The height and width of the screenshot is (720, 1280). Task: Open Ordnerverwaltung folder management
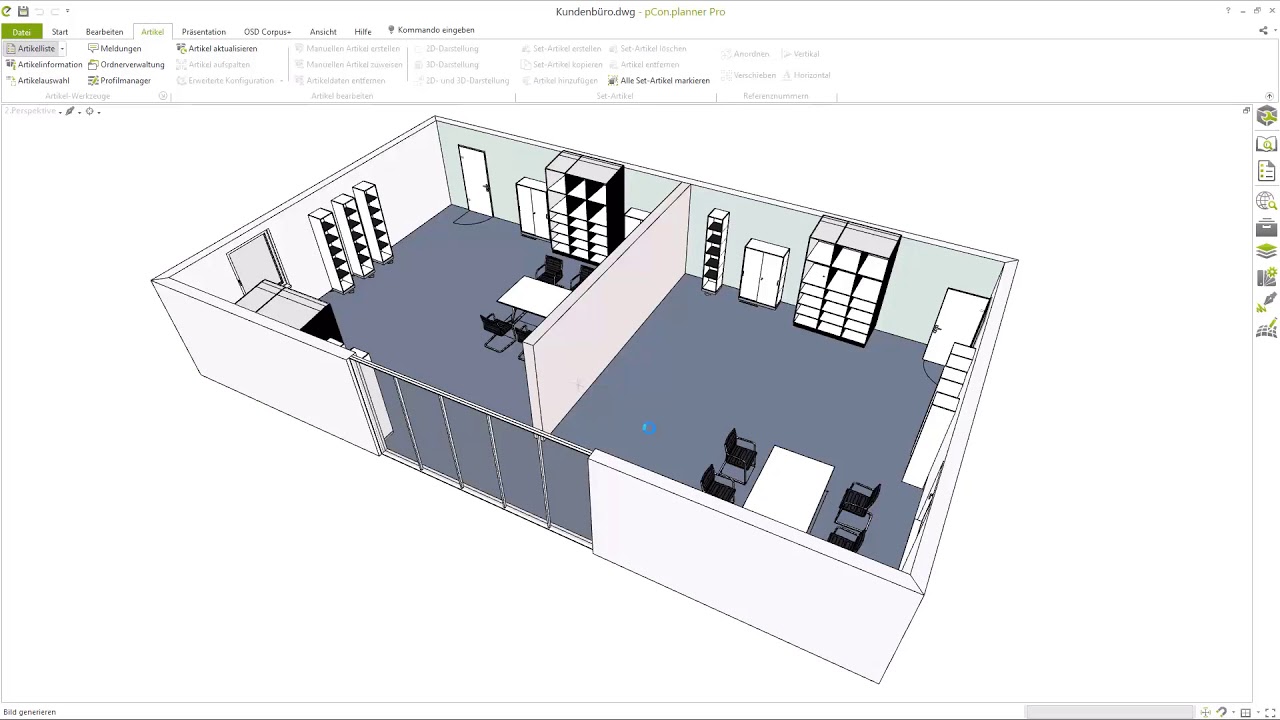(x=126, y=64)
